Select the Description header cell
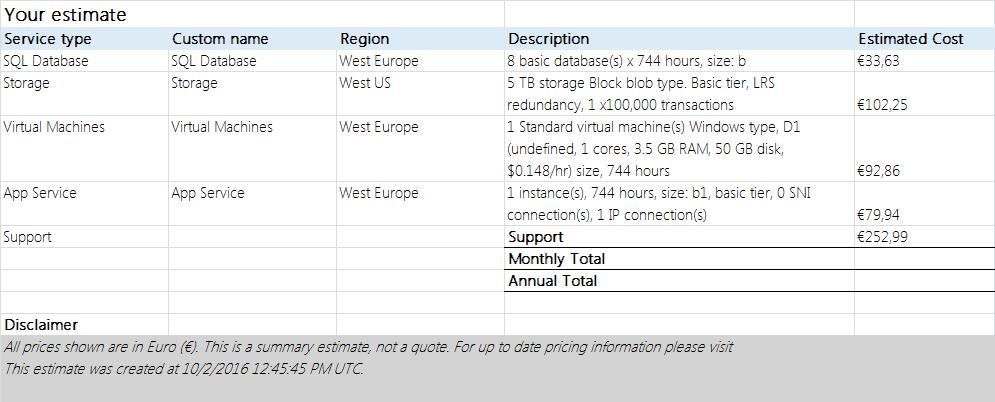The image size is (995, 402). click(679, 39)
